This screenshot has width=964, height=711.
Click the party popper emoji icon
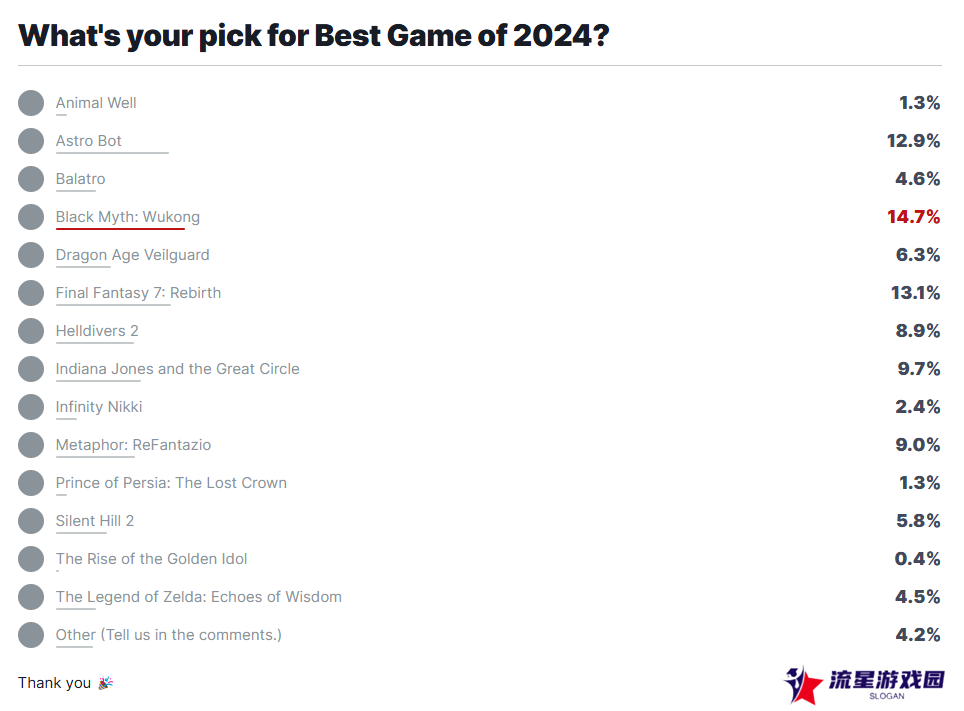coord(106,683)
